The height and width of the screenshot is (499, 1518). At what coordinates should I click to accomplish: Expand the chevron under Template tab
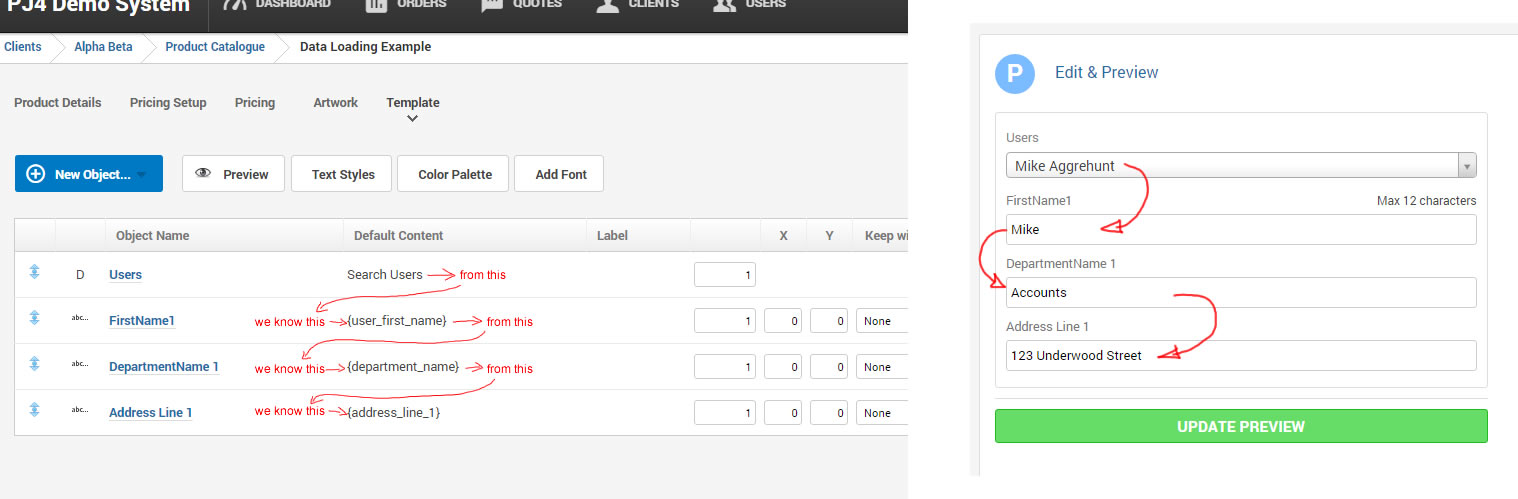[412, 119]
